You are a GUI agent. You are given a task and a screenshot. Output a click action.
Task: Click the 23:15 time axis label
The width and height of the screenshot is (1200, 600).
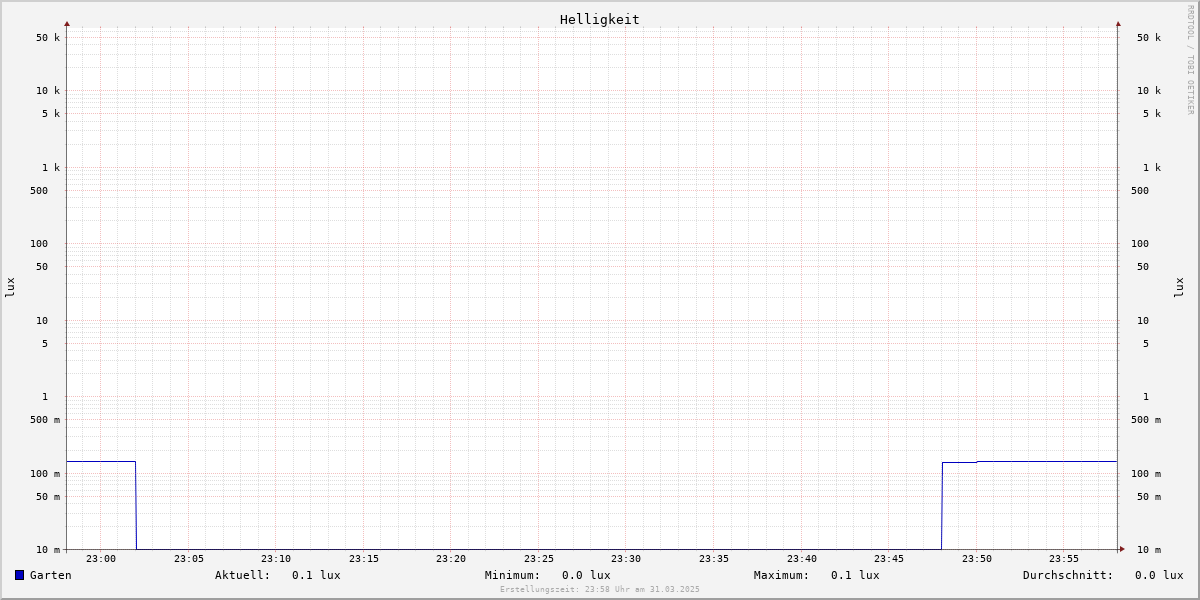tap(364, 559)
